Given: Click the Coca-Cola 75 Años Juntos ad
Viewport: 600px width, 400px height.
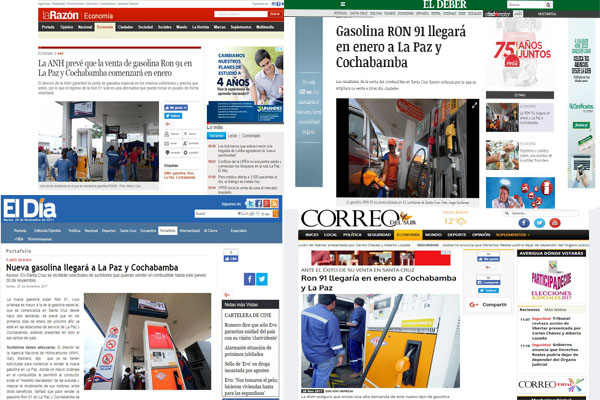Looking at the screenshot, I should (x=520, y=53).
